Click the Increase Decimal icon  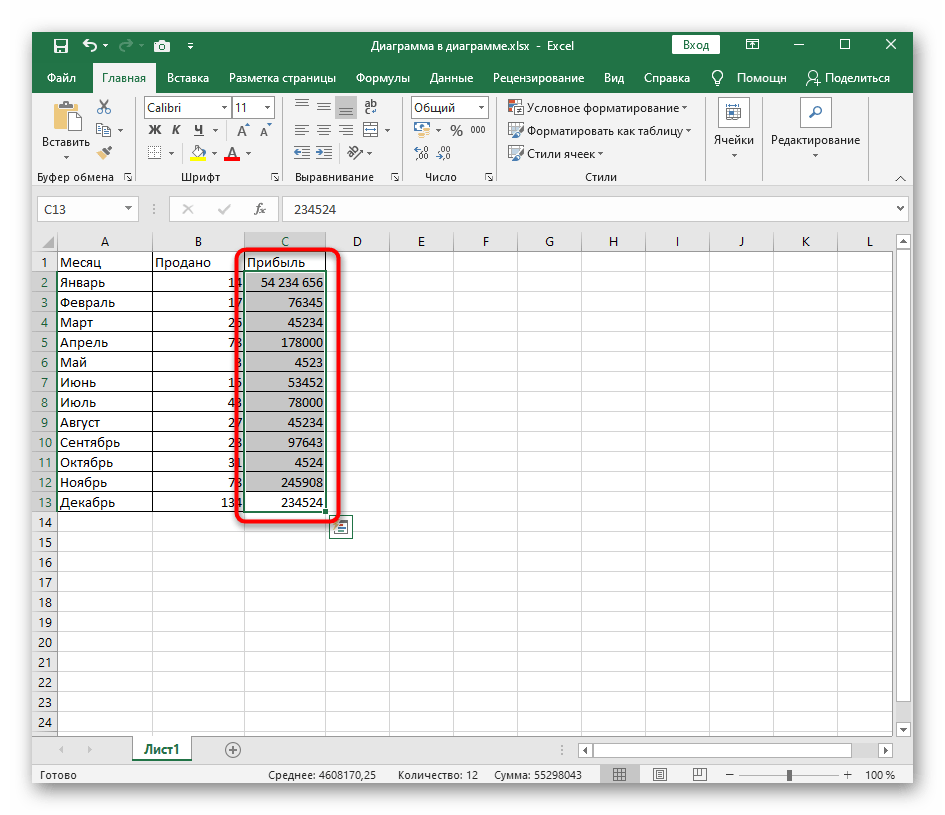[422, 153]
